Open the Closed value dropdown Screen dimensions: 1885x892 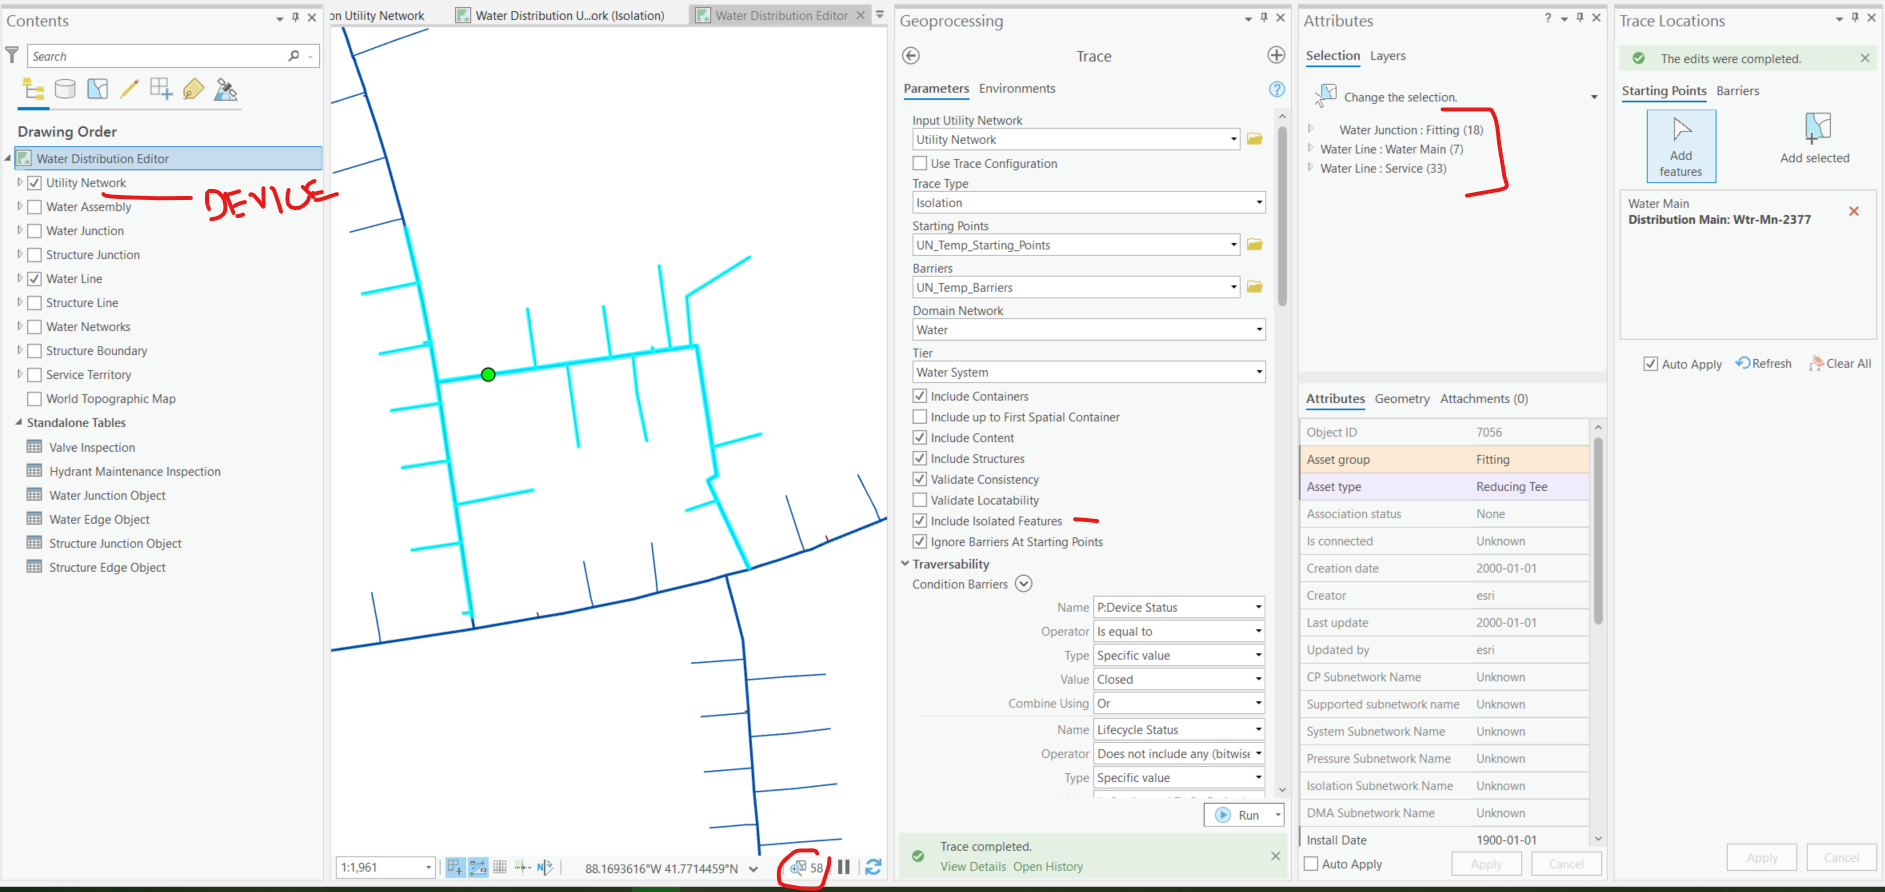tap(1179, 679)
